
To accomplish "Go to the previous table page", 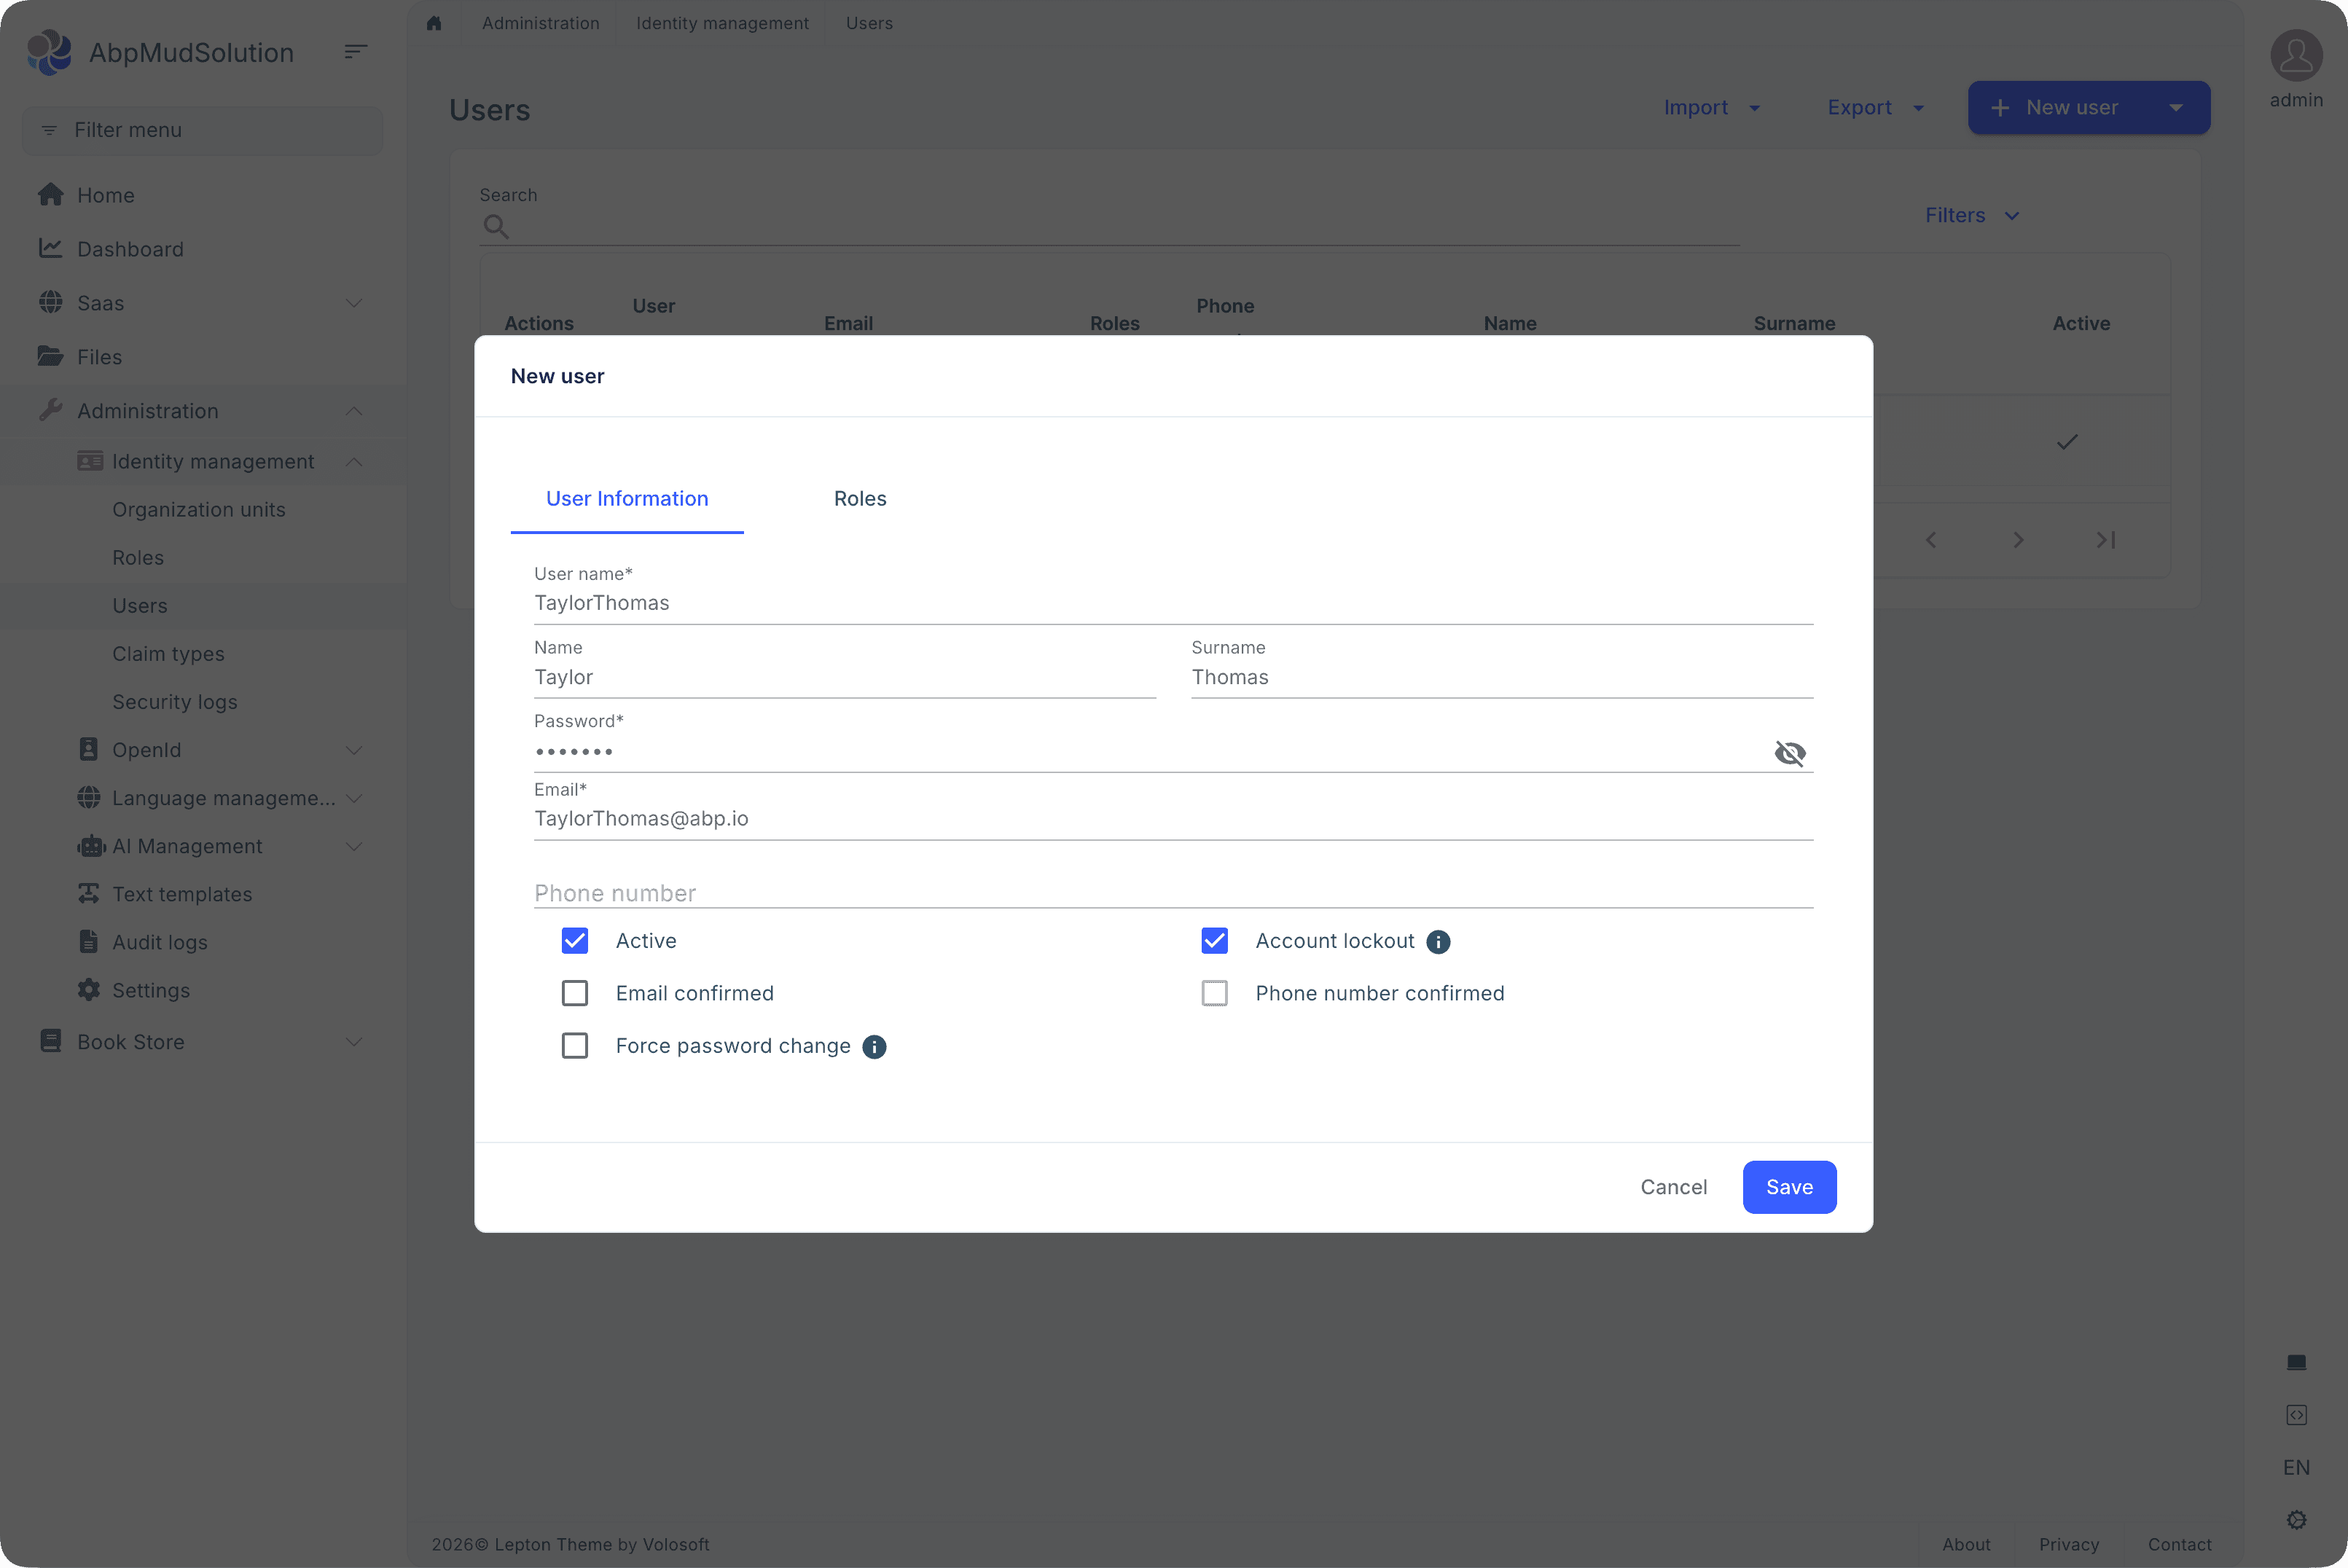I will tap(1931, 540).
